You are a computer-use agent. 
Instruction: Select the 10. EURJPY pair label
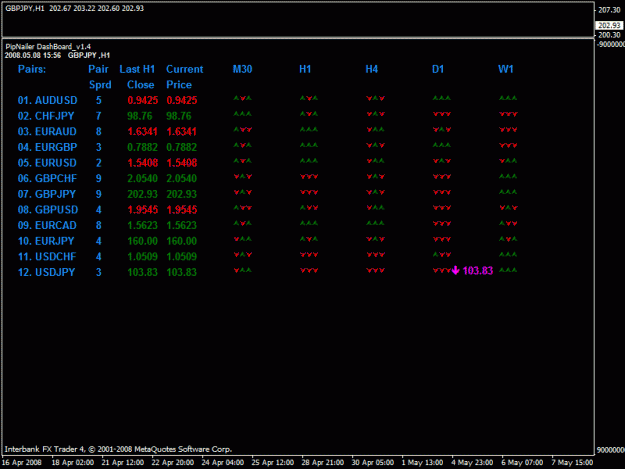click(46, 241)
